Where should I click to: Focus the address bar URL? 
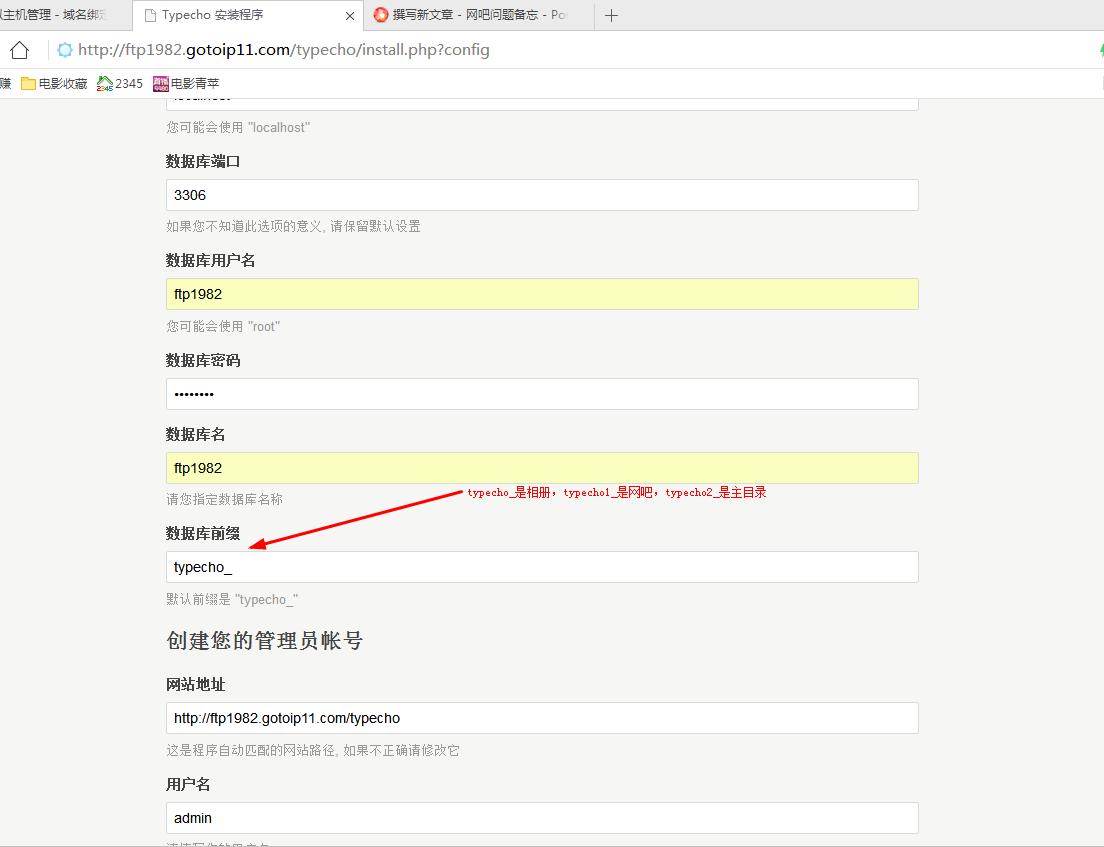tap(284, 50)
